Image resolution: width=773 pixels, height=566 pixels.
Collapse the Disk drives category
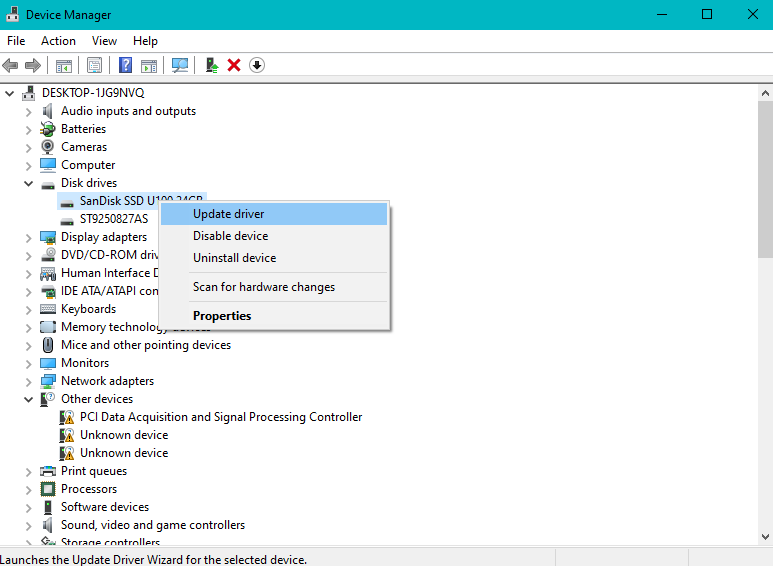tap(28, 183)
